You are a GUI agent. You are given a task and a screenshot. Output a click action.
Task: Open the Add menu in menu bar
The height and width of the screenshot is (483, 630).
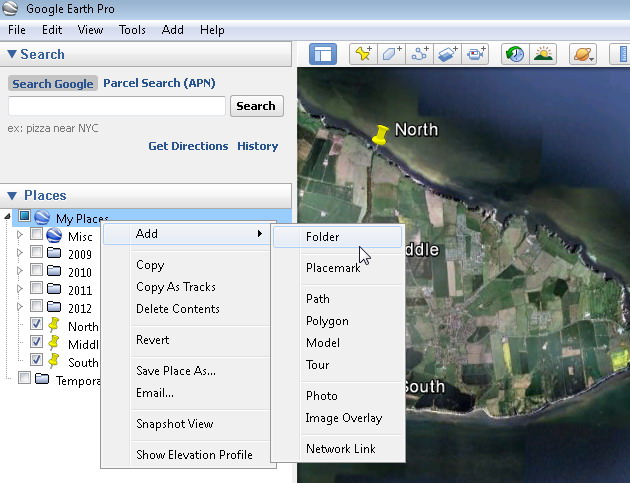173,30
